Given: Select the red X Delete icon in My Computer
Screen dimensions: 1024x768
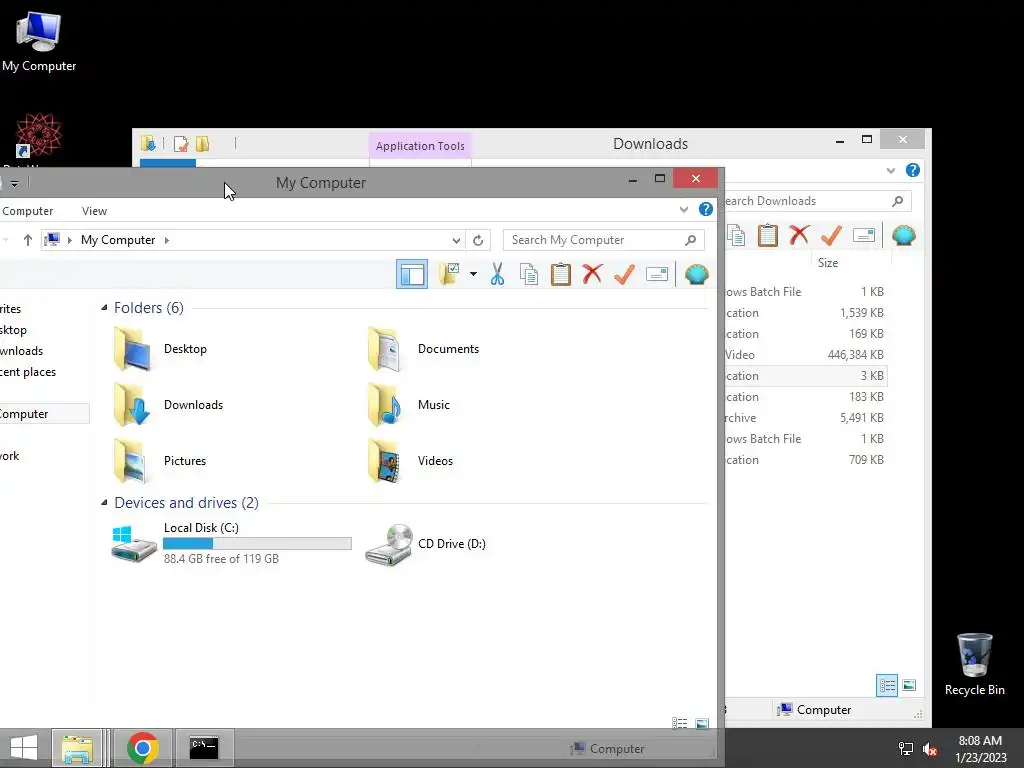Looking at the screenshot, I should (592, 274).
